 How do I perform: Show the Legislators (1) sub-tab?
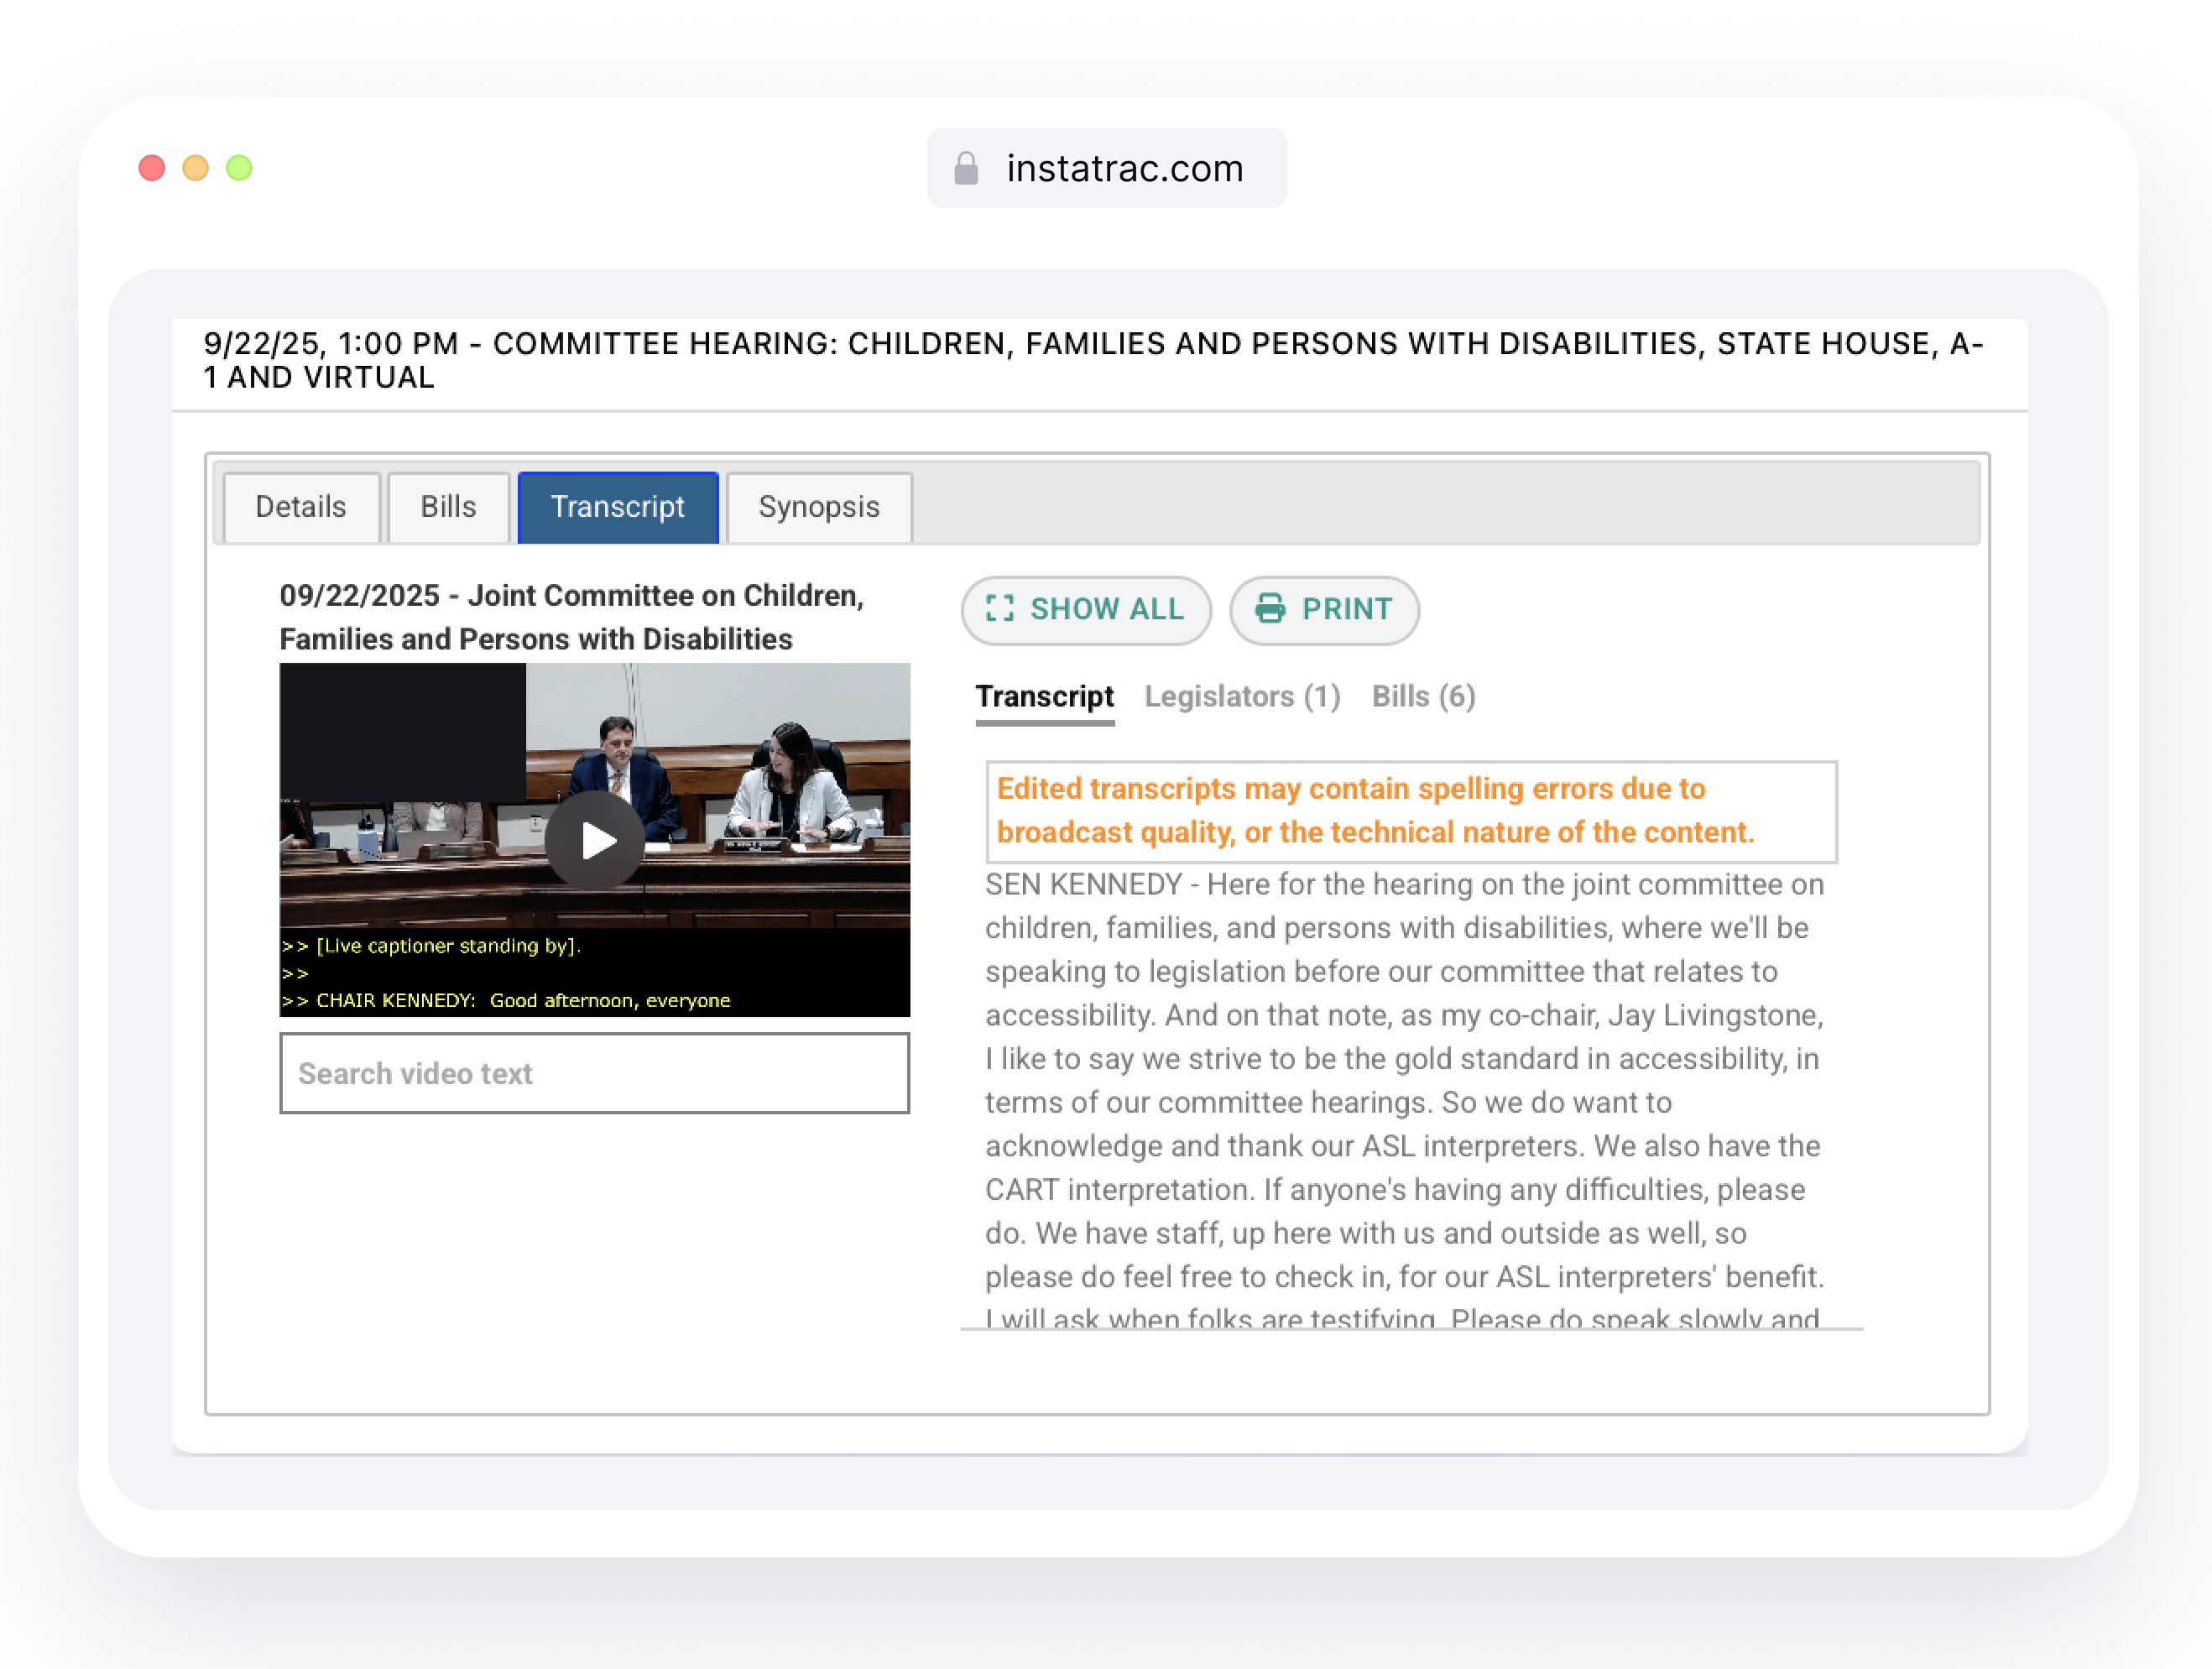1242,696
